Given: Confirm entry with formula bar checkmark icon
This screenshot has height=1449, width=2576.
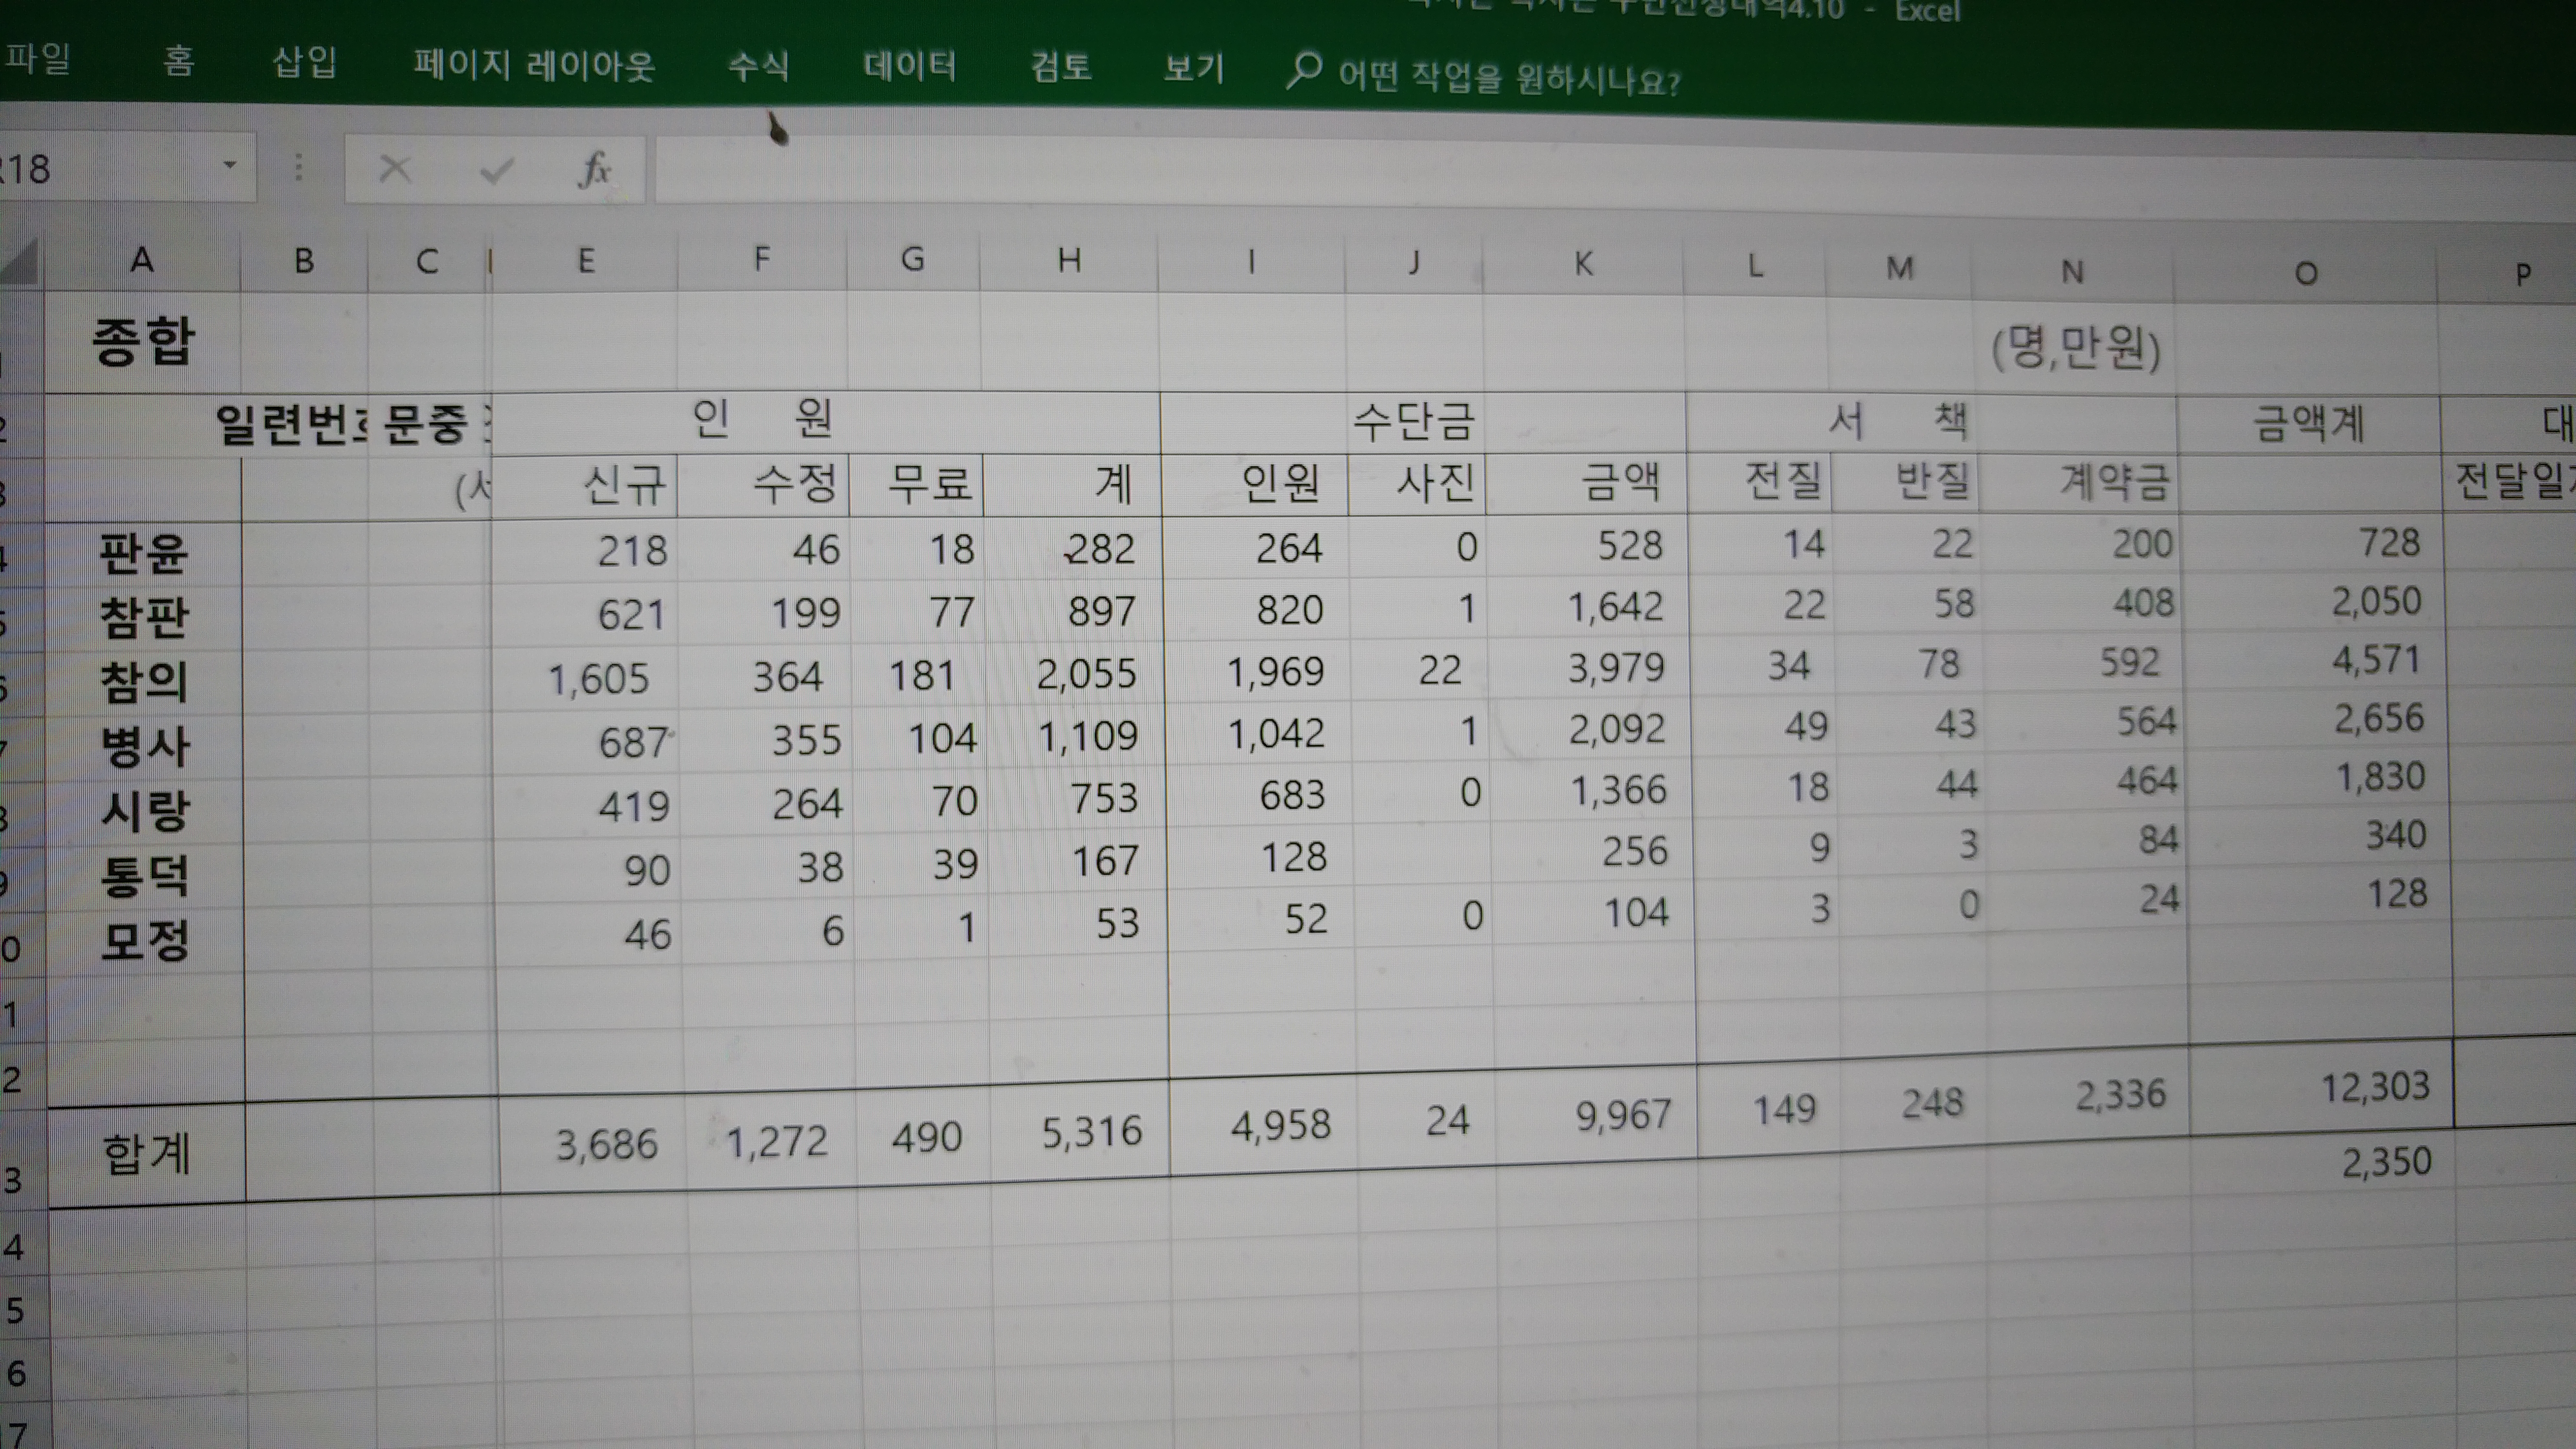Looking at the screenshot, I should (x=496, y=171).
